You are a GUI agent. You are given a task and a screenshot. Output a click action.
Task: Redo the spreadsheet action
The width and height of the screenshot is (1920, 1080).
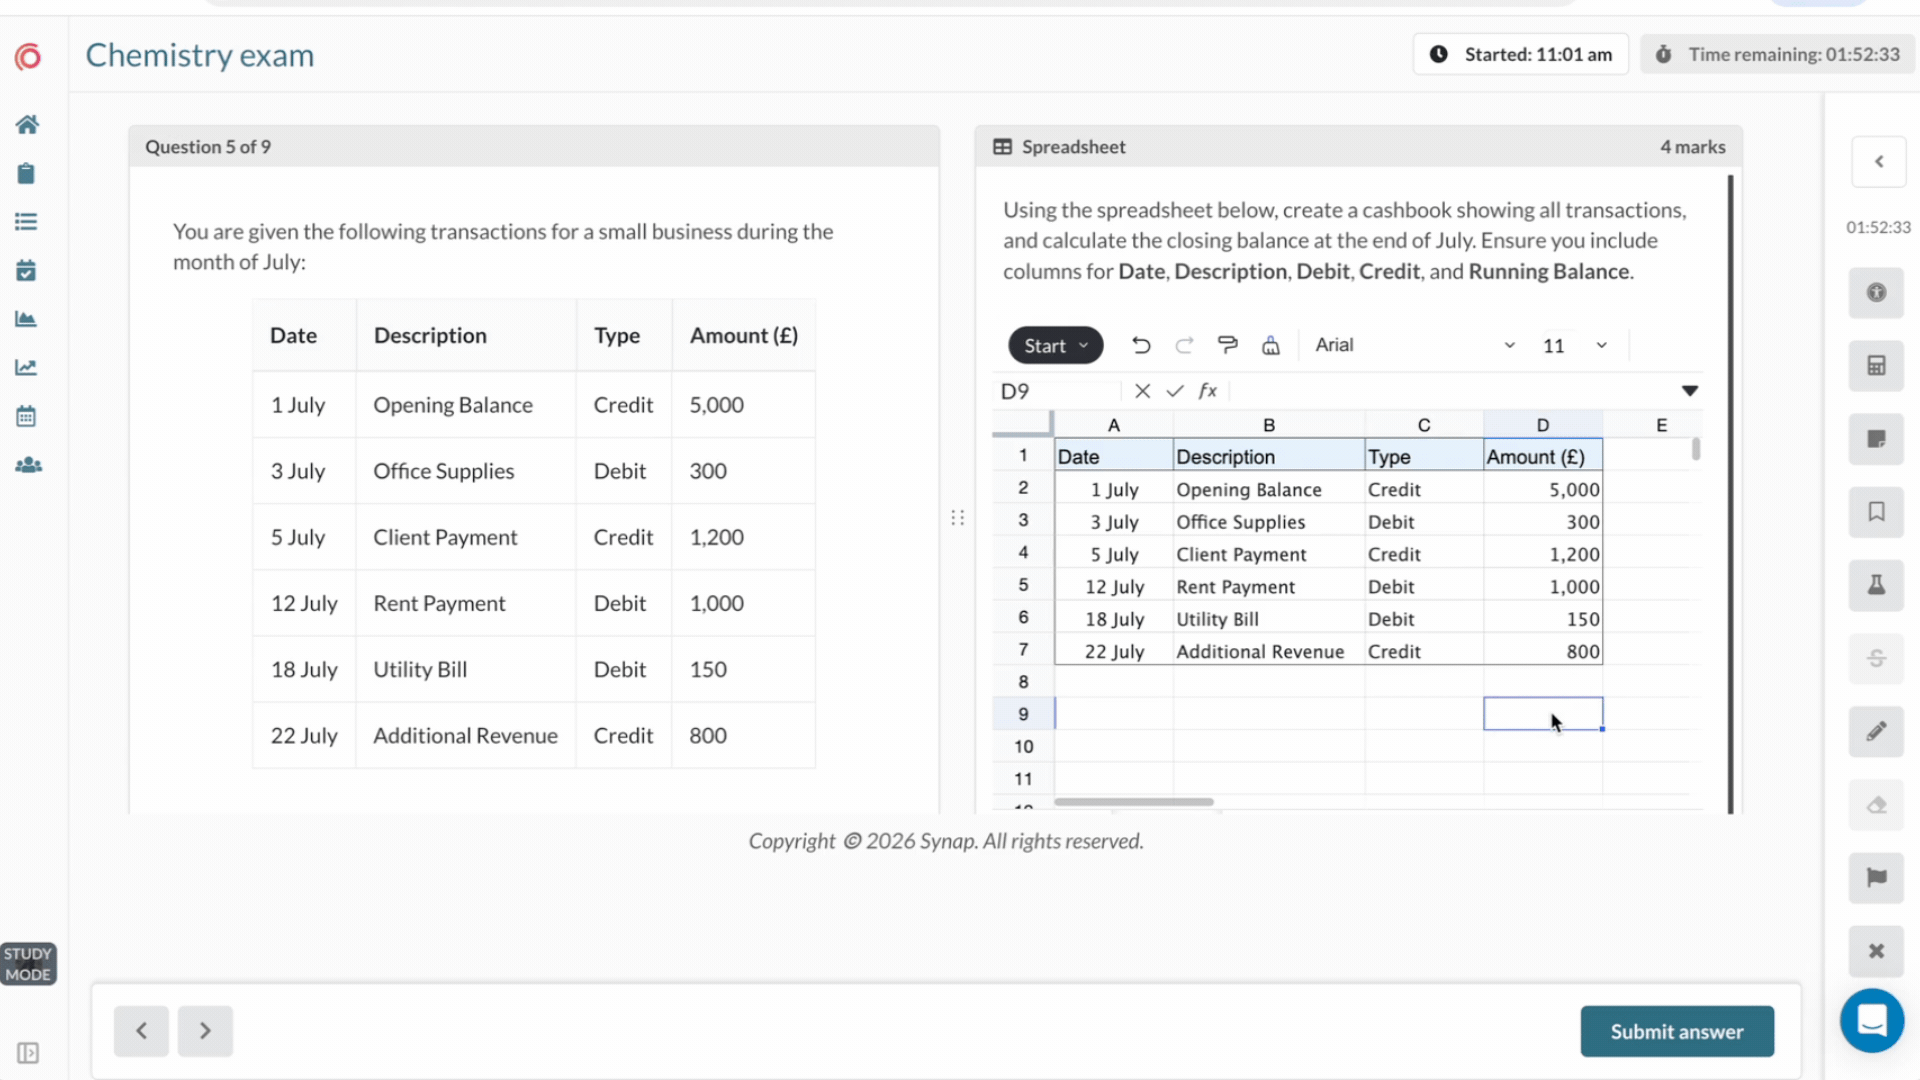(x=1184, y=345)
